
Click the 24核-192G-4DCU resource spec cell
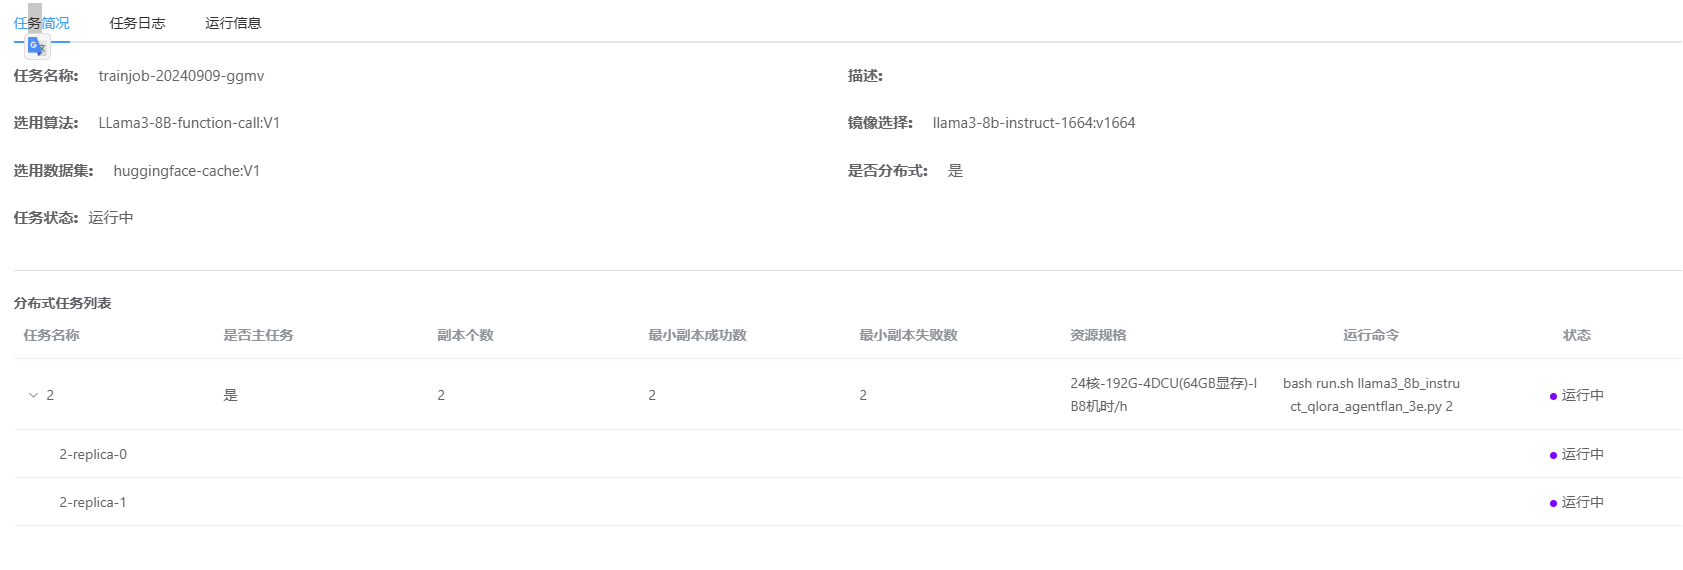1162,395
